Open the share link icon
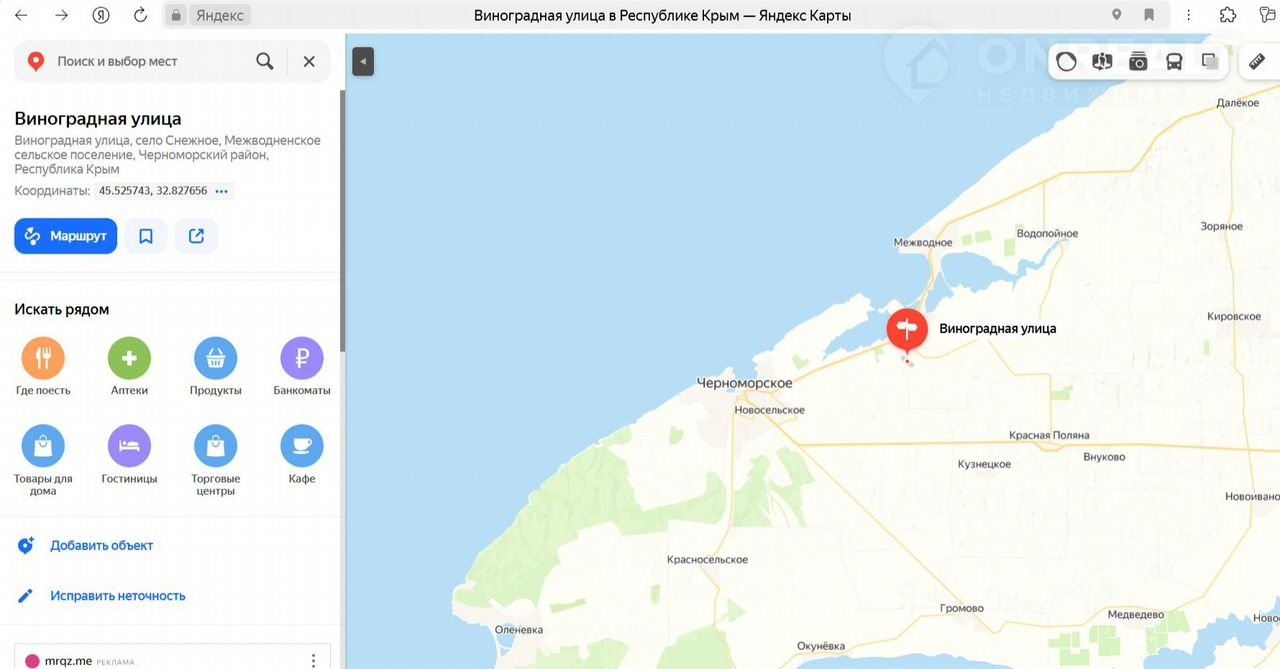 point(196,236)
